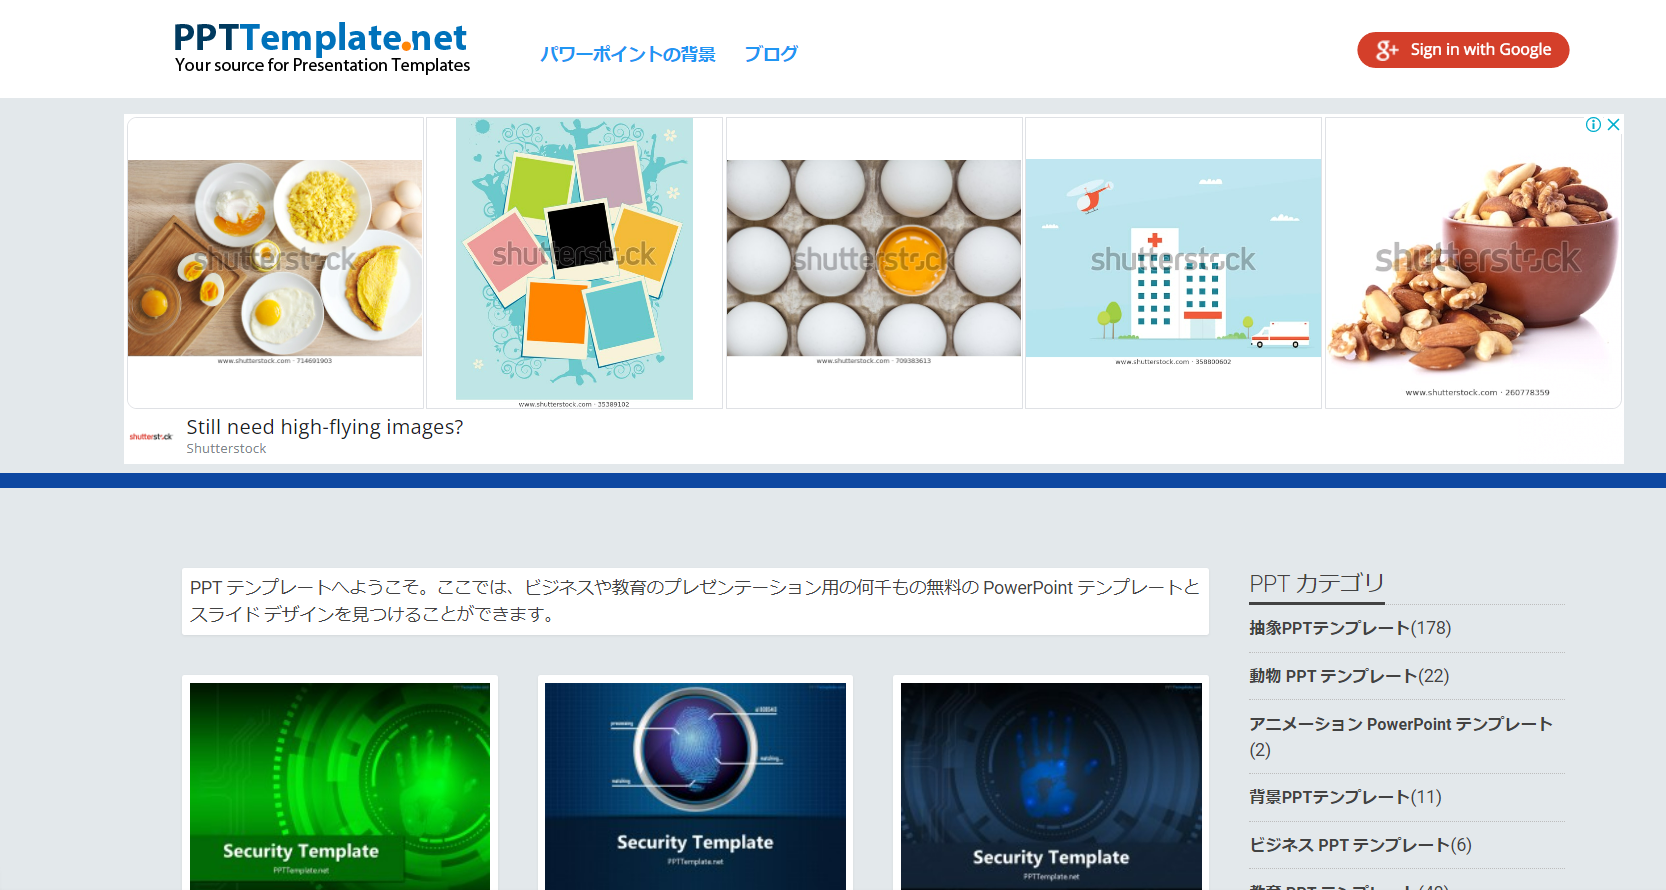Close the Shutterstock ad banner

point(1613,125)
